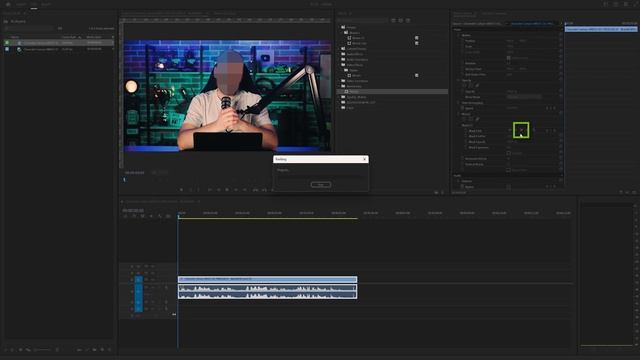Collapse the Mosaic effect section

tap(458, 114)
